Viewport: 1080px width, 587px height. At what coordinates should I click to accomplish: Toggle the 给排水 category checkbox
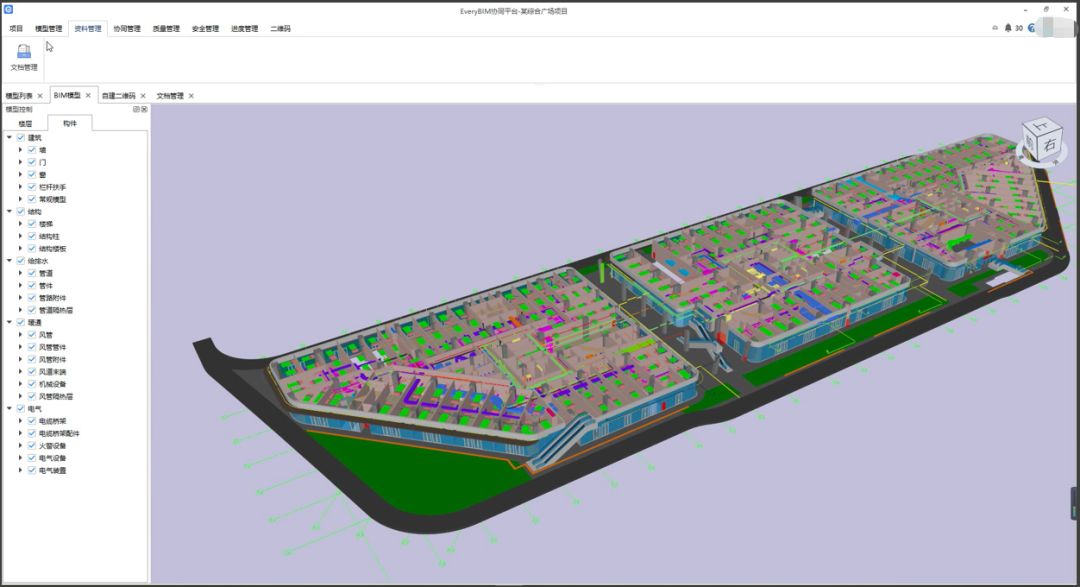point(21,261)
